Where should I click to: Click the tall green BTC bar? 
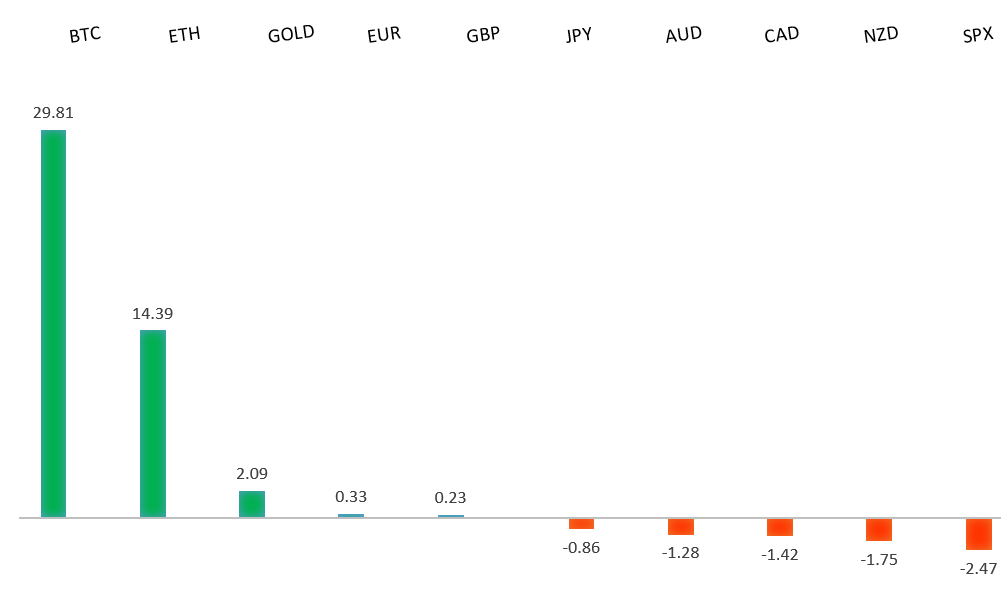click(53, 323)
